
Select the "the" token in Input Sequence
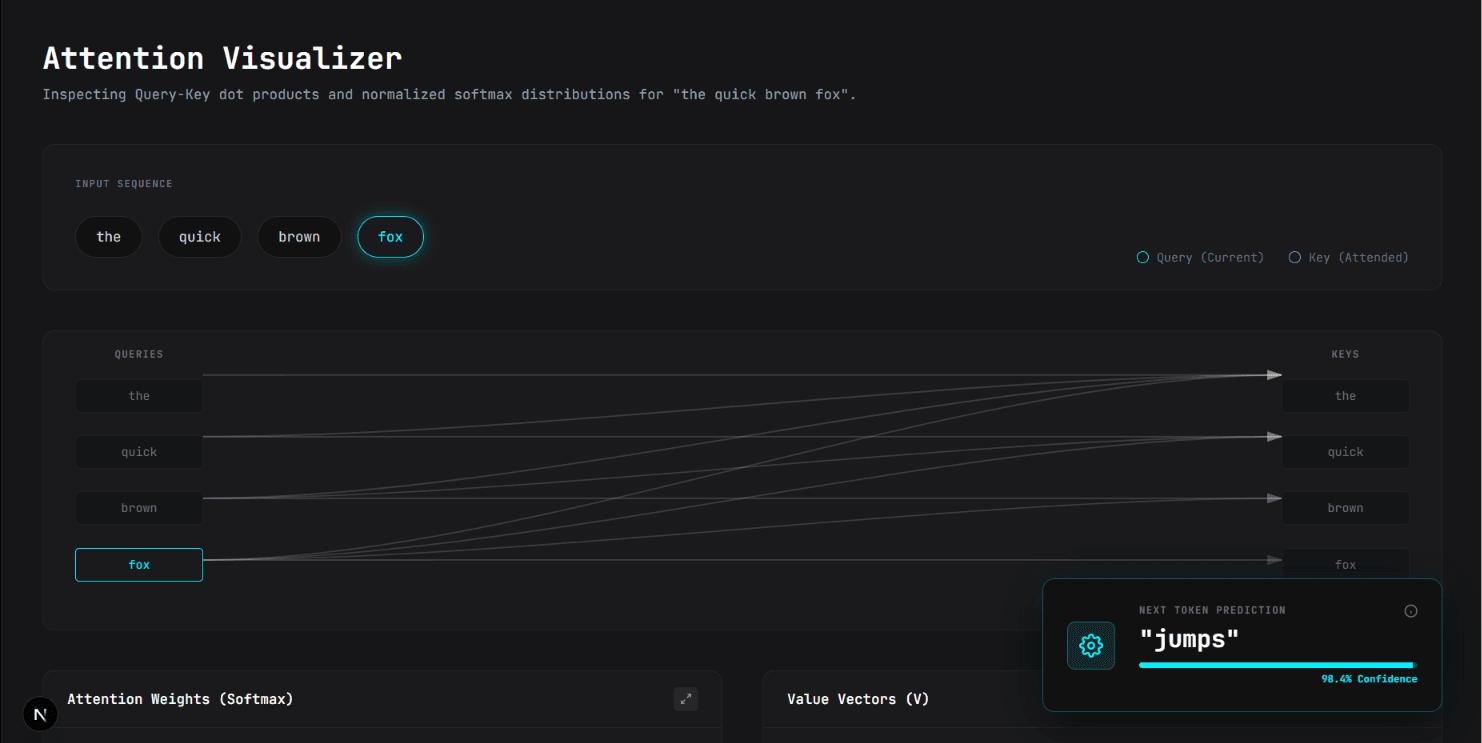point(109,237)
